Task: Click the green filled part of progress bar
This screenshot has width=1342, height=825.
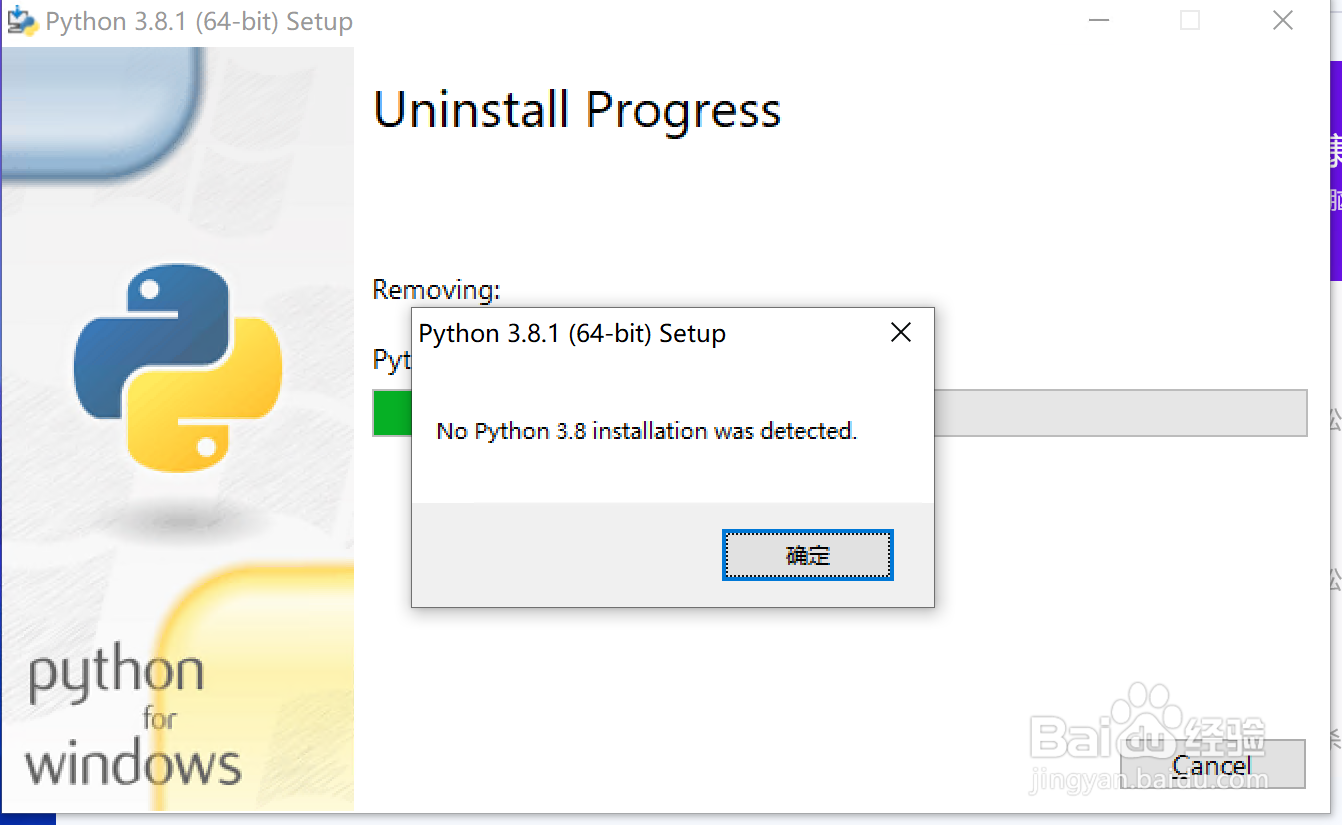Action: pyautogui.click(x=391, y=413)
